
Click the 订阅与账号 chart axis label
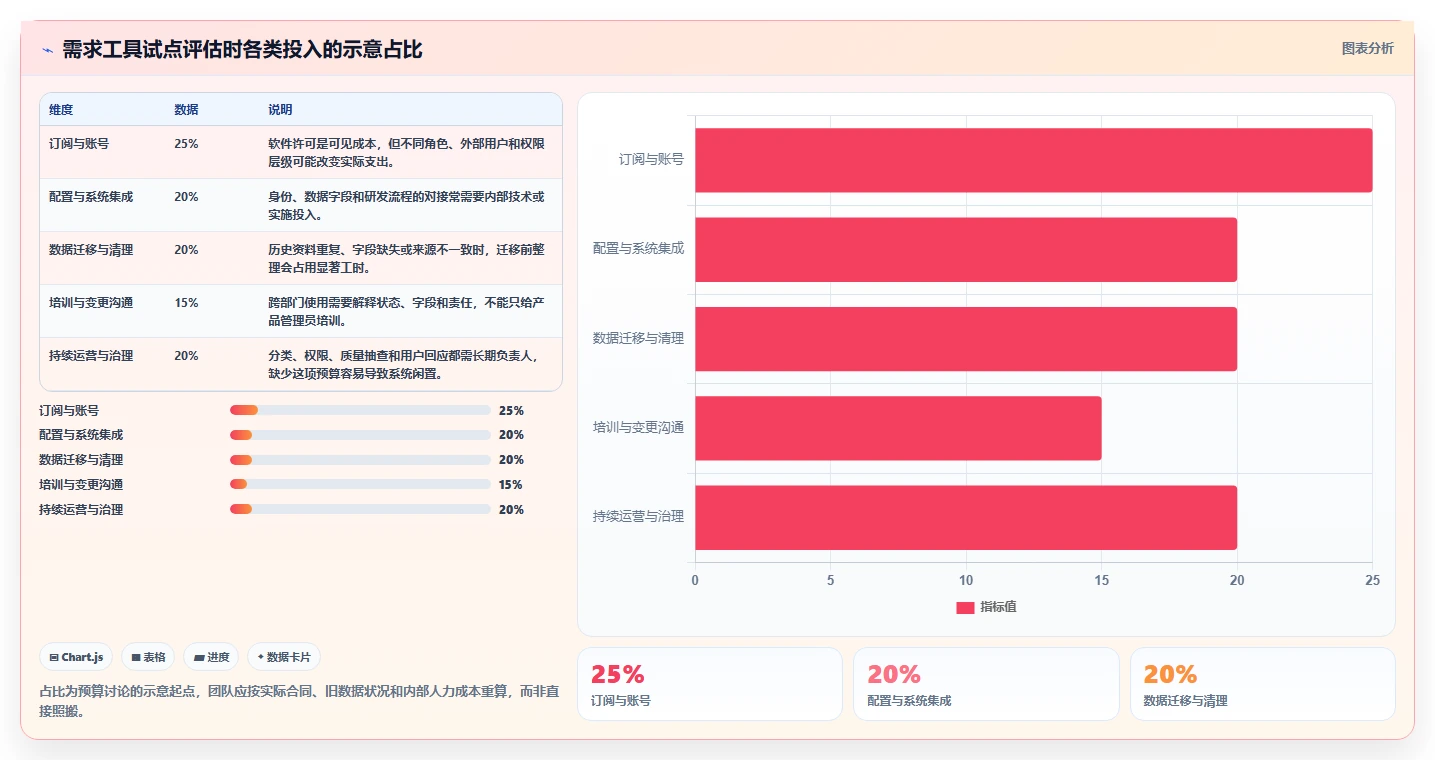coord(651,159)
